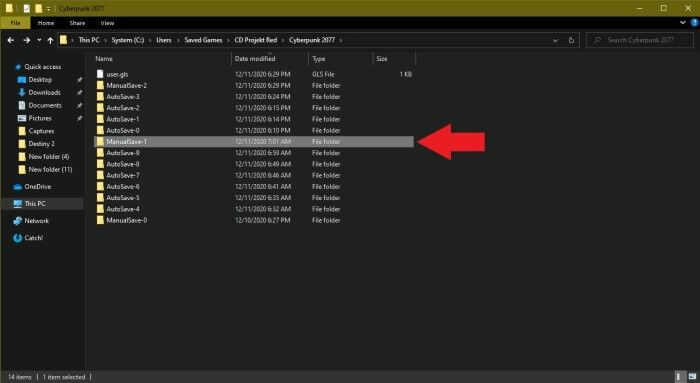Refresh the Cyberpunk 2077 folder view
The height and width of the screenshot is (383, 700).
tap(571, 40)
